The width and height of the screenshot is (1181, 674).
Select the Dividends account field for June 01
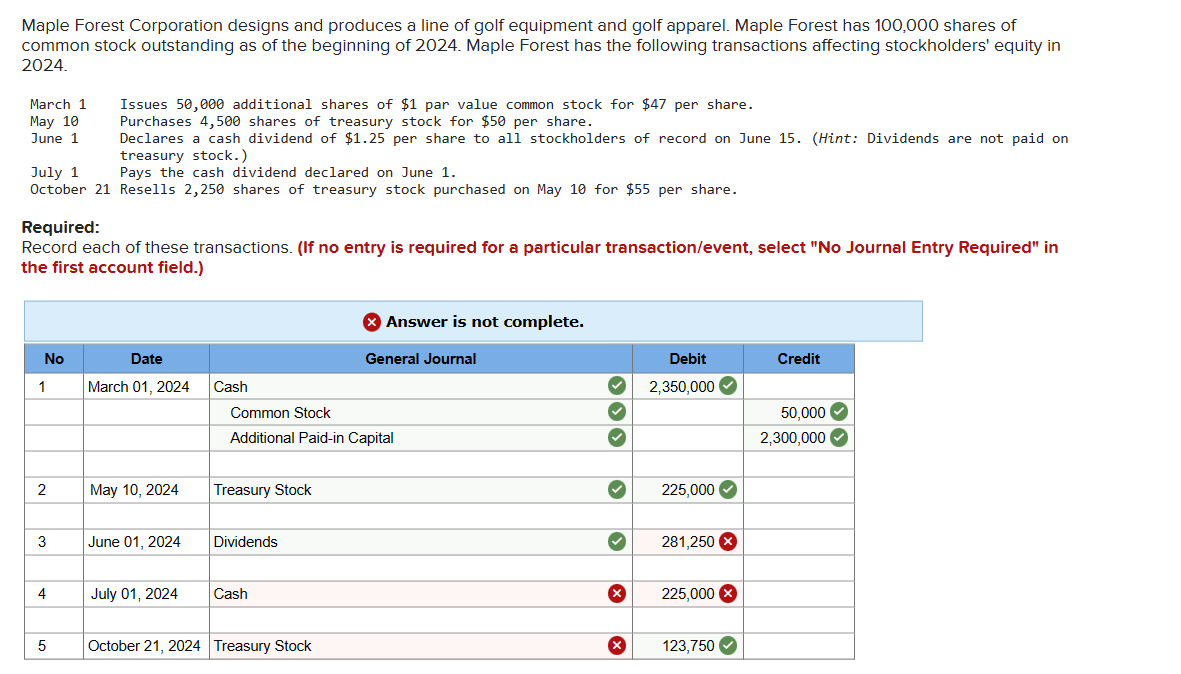tap(420, 541)
